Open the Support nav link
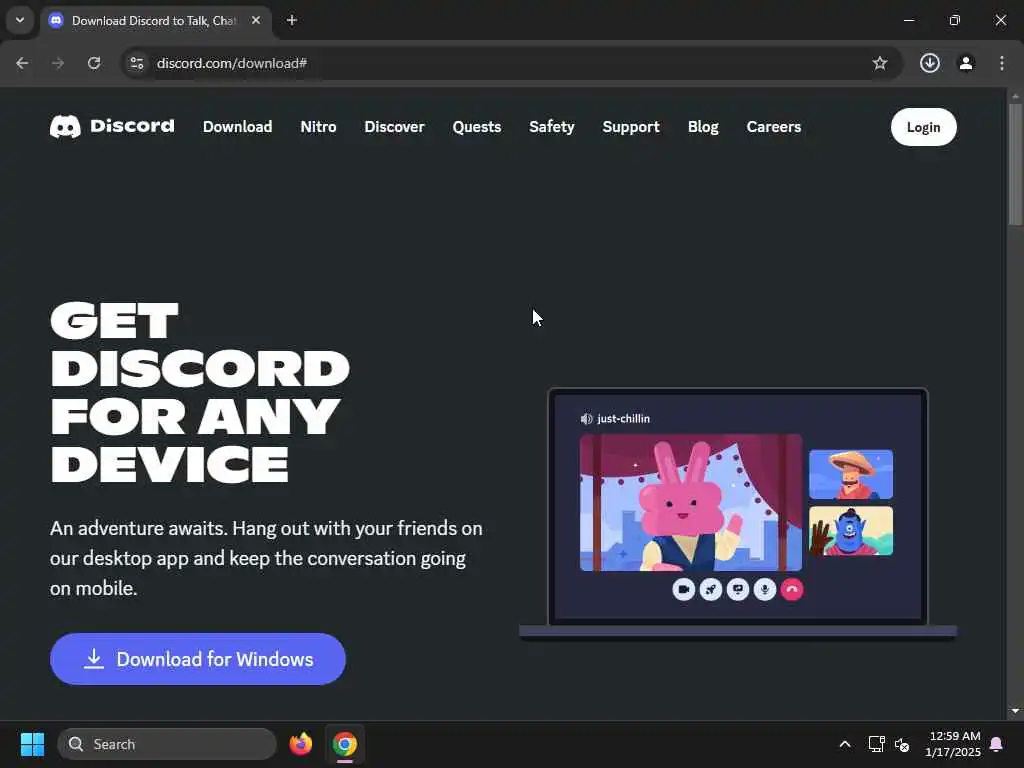This screenshot has width=1024, height=768. 631,127
